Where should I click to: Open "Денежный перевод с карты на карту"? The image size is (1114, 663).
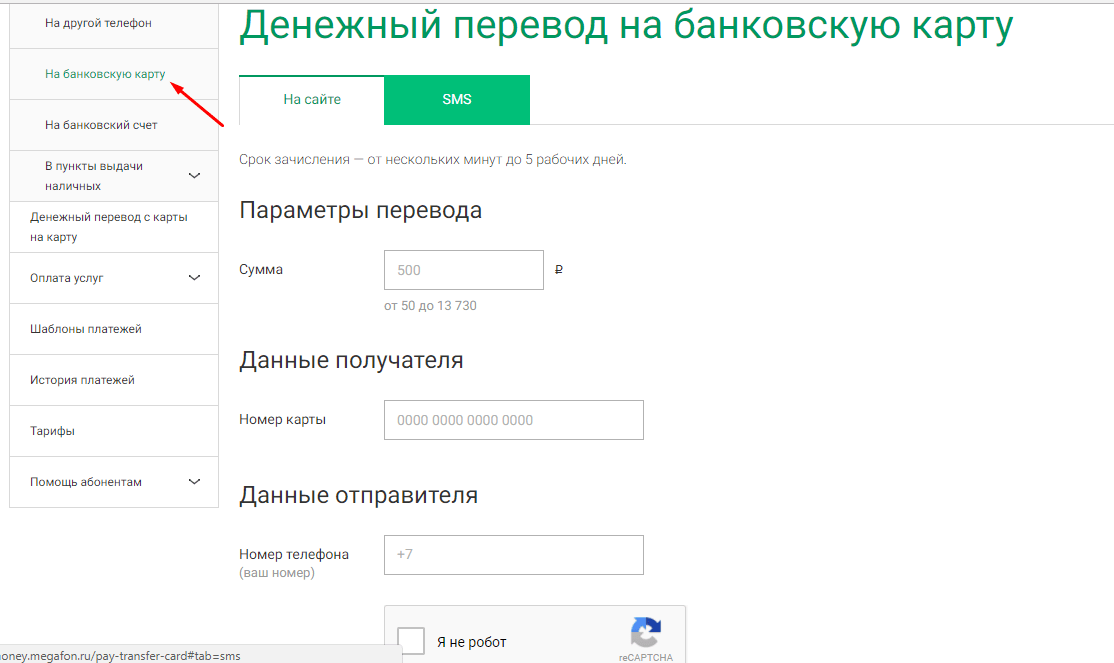[109, 227]
